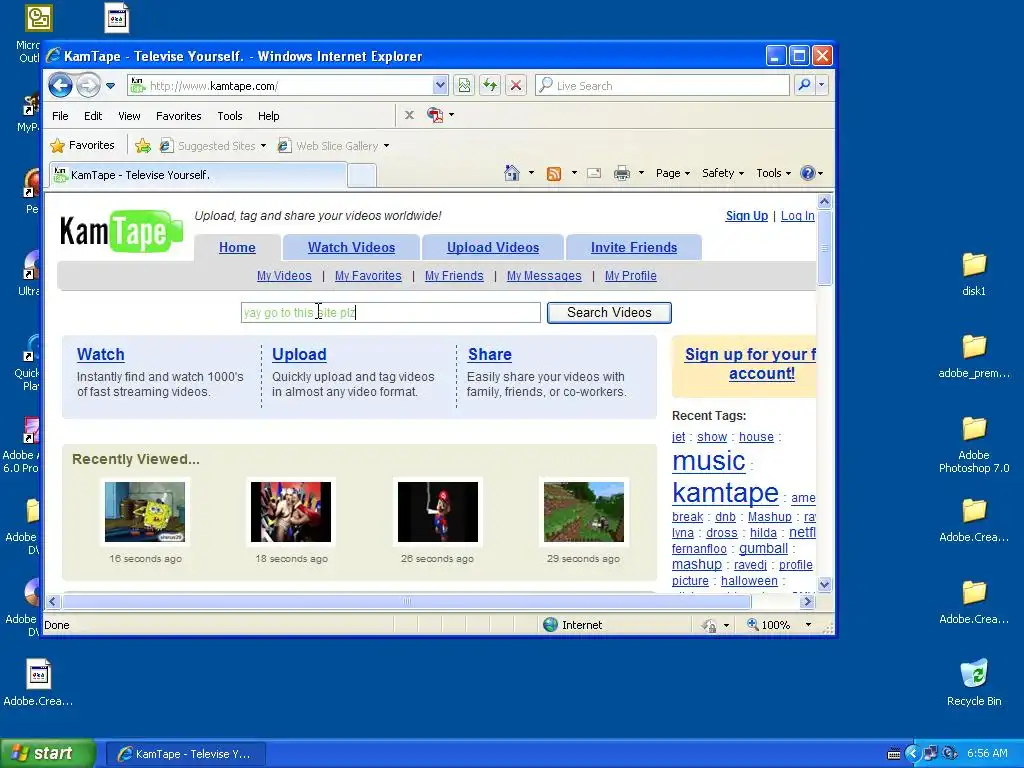
Task: Open the search provider dropdown arrow
Action: [822, 85]
